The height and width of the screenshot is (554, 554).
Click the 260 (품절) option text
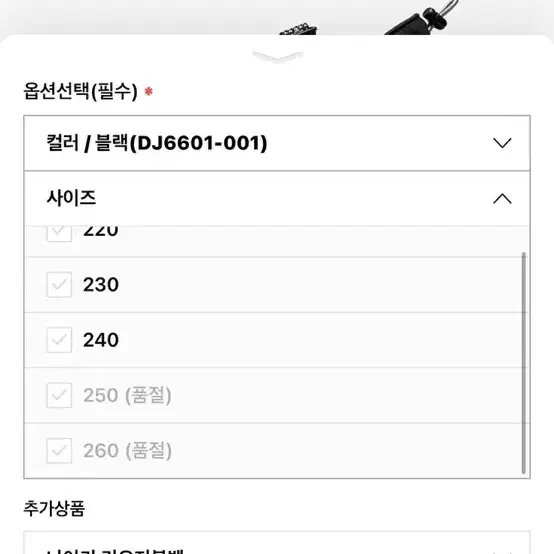[x=127, y=450]
